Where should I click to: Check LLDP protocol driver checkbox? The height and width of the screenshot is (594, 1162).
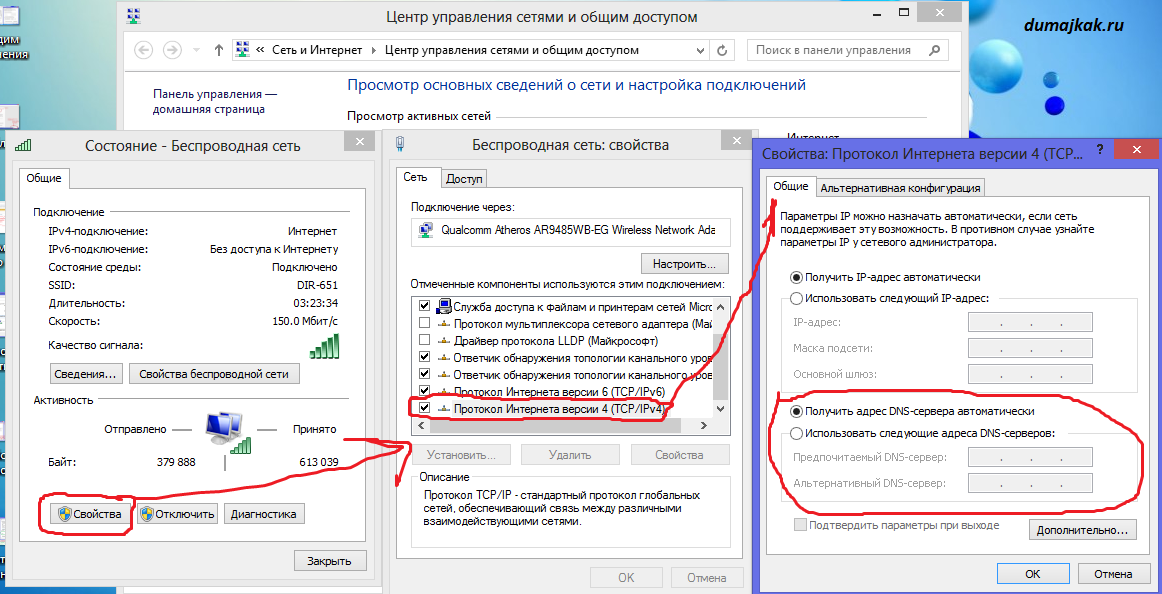point(425,340)
